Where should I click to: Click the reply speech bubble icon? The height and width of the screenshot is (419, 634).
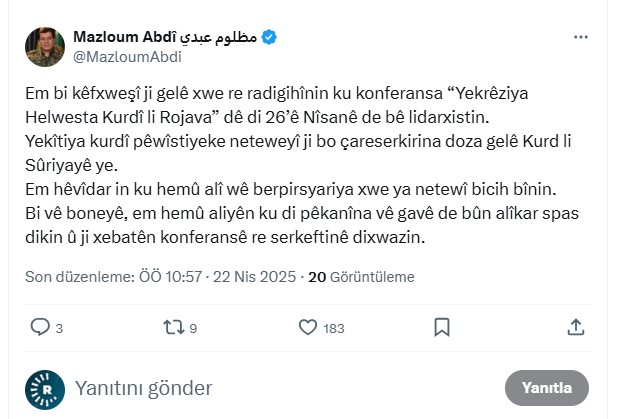[40, 327]
